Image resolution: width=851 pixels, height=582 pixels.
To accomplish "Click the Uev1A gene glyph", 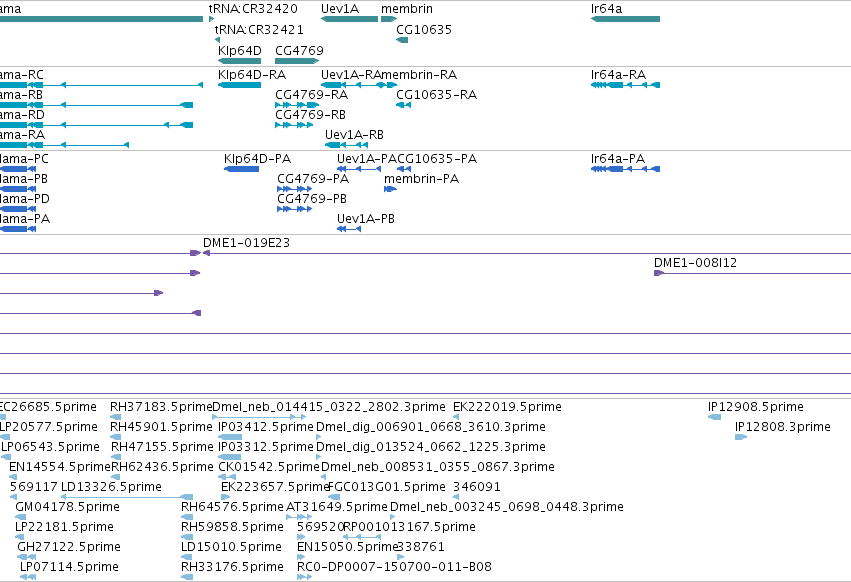I will [x=350, y=19].
